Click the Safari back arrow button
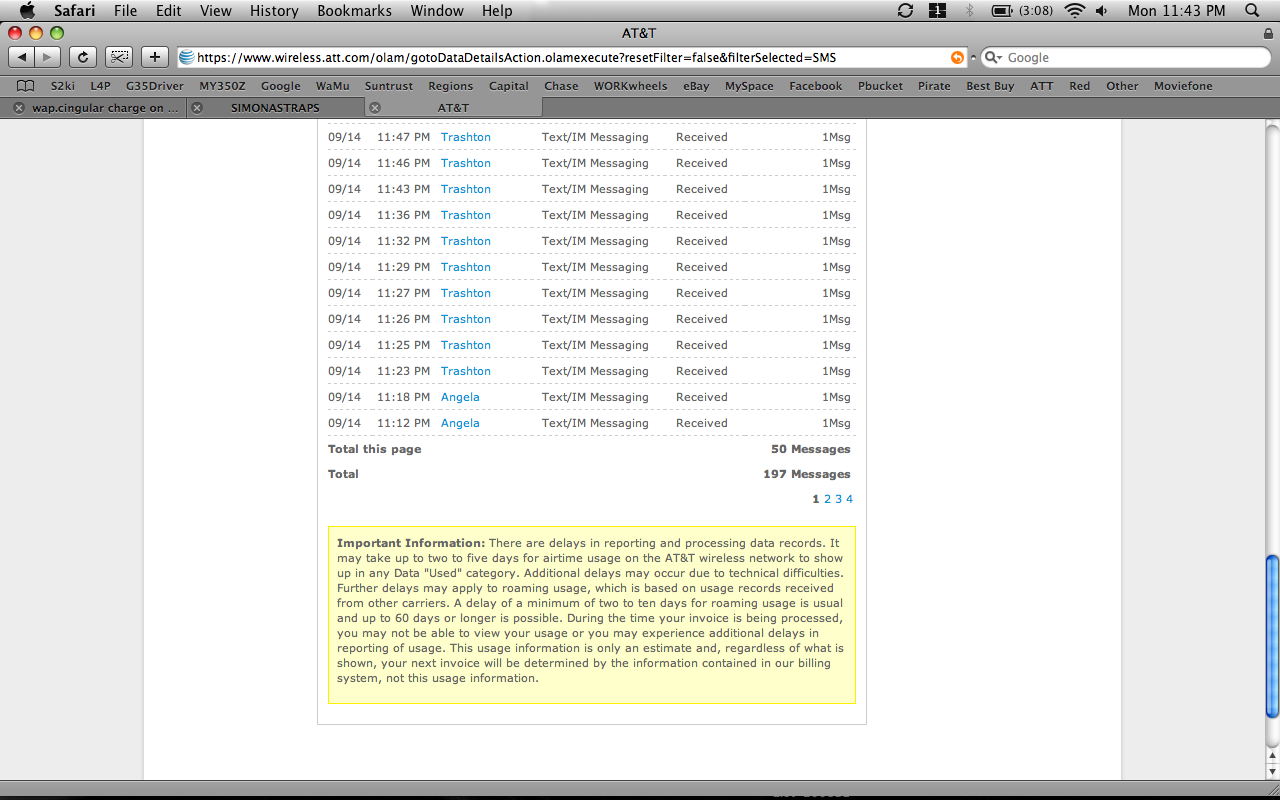The width and height of the screenshot is (1280, 800). [x=22, y=57]
